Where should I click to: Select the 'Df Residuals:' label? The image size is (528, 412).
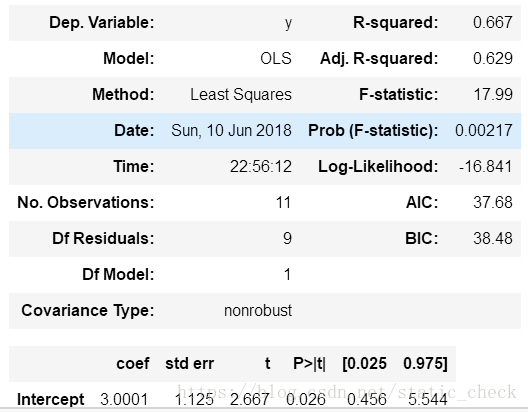click(103, 239)
